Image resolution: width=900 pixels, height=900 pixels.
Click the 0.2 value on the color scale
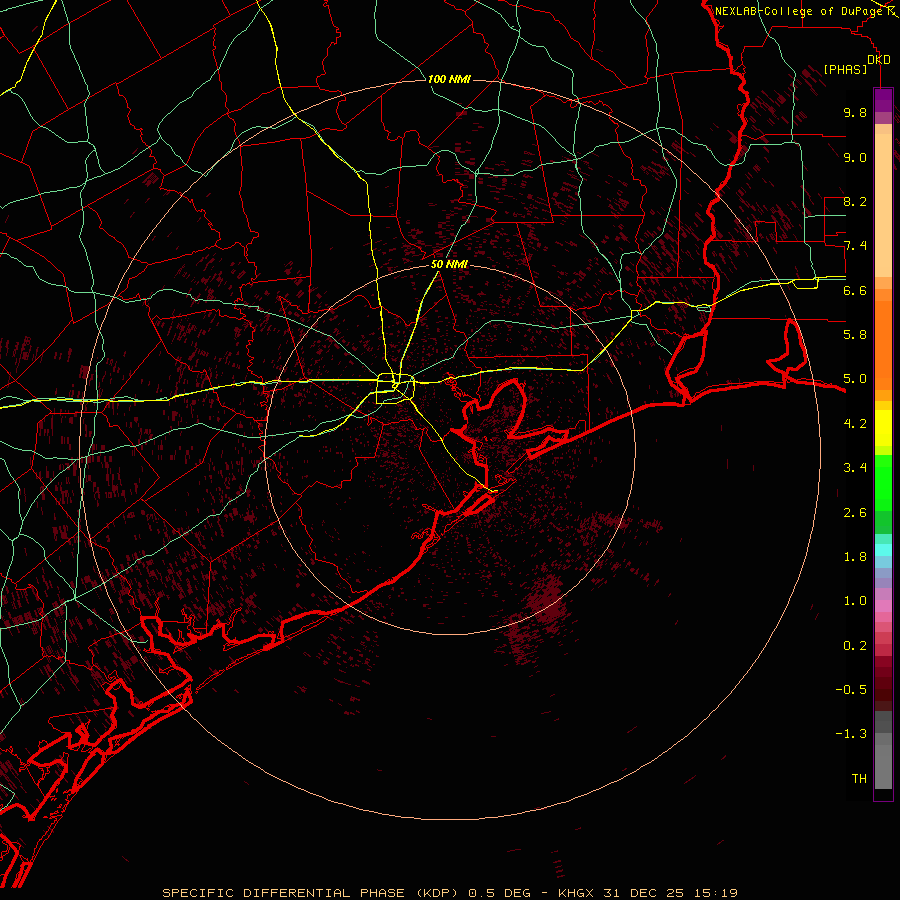[855, 646]
